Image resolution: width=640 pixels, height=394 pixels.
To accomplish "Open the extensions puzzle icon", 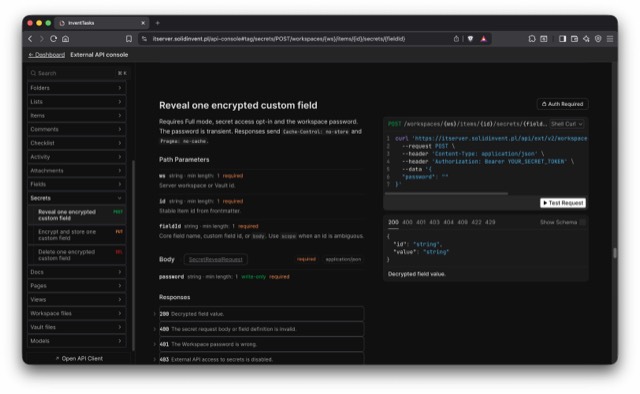I will (x=532, y=39).
